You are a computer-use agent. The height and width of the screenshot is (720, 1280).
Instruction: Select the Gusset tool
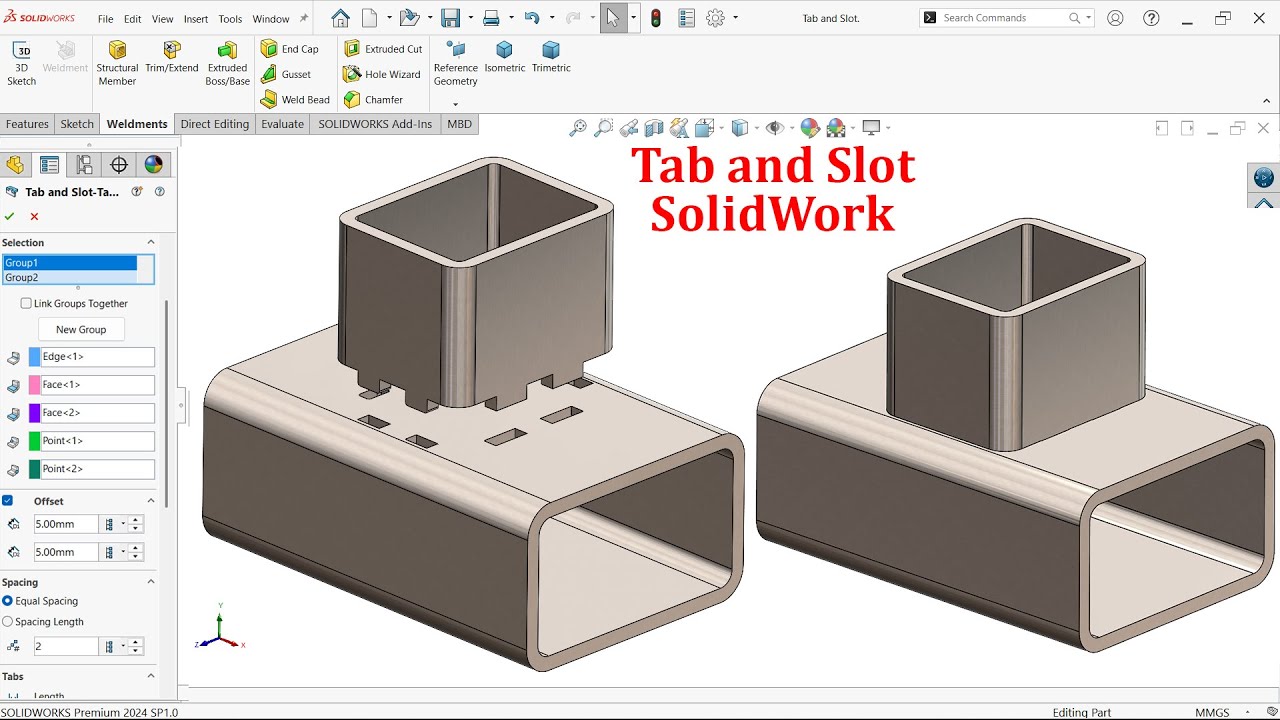pyautogui.click(x=285, y=74)
